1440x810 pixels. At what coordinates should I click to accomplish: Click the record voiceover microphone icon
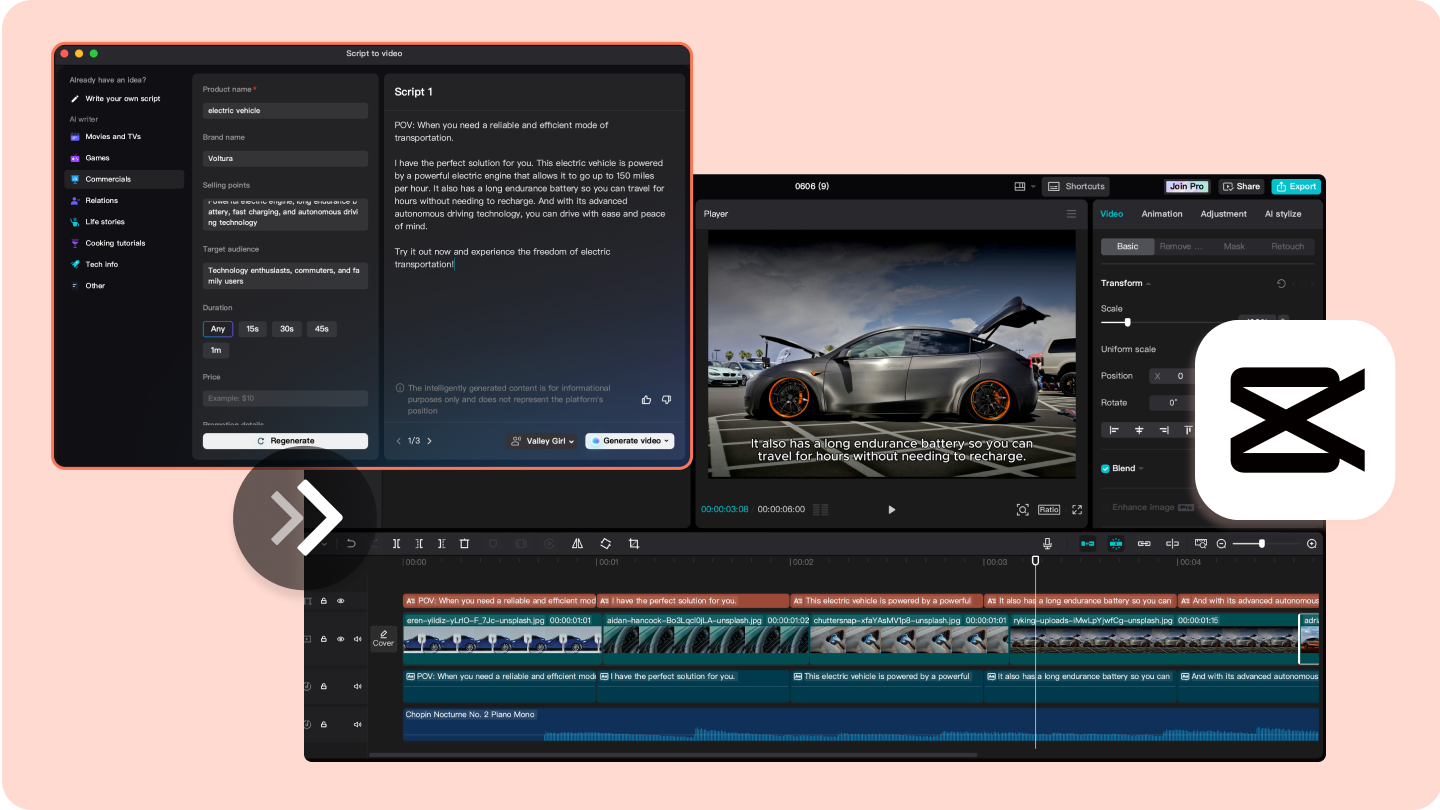click(x=1047, y=544)
